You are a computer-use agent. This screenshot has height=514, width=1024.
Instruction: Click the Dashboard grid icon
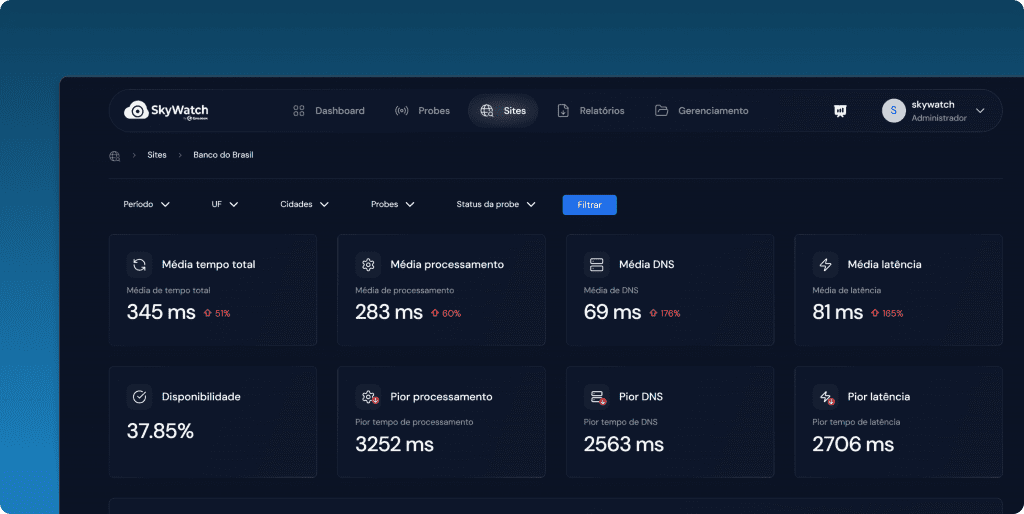298,111
